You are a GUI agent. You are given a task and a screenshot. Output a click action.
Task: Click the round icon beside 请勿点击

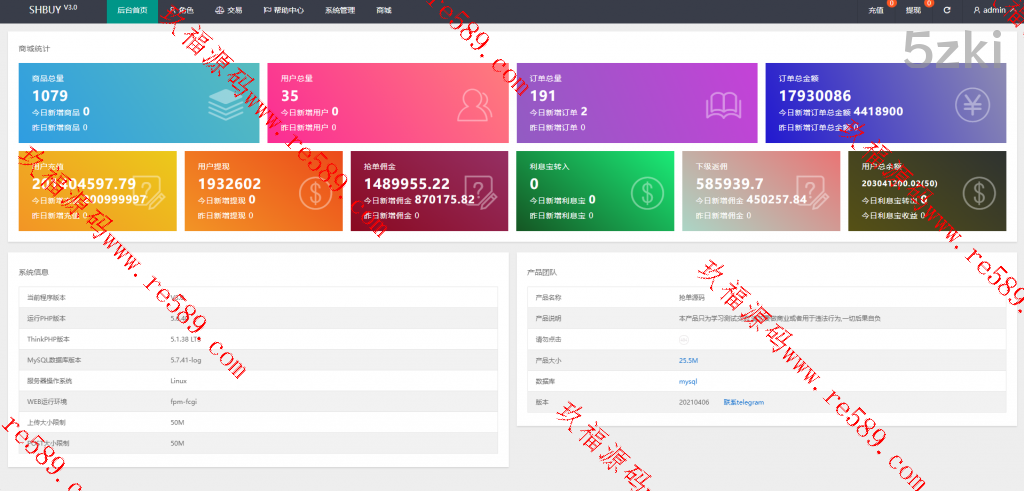pos(683,339)
